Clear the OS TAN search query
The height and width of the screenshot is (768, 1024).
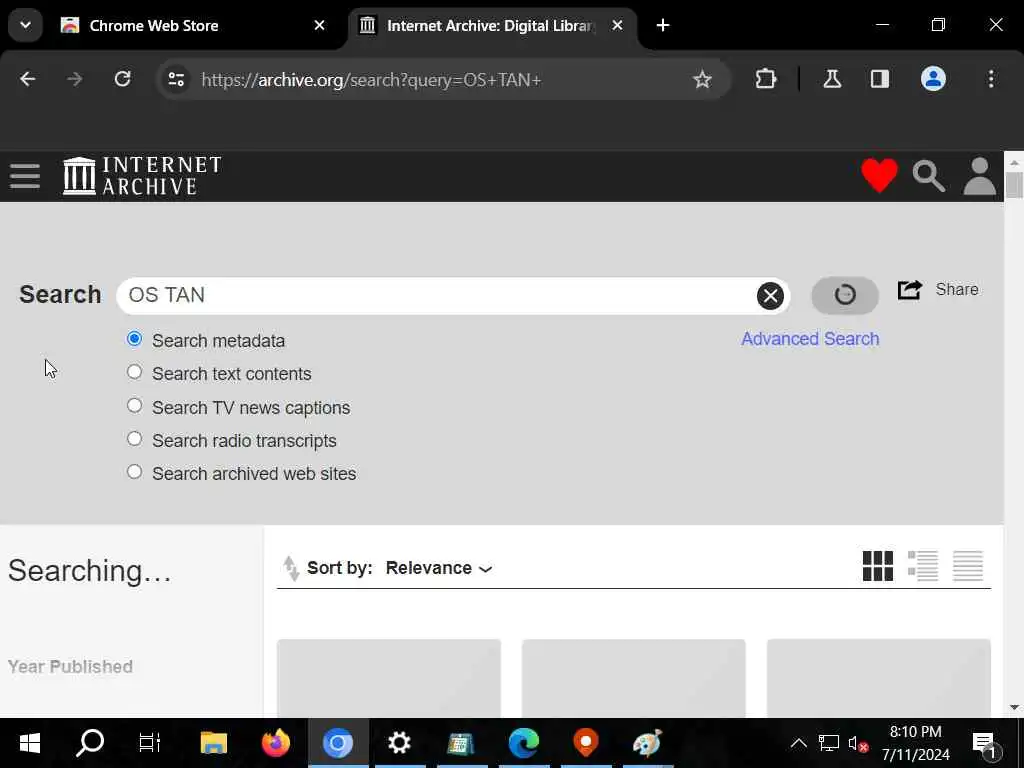[x=770, y=296]
